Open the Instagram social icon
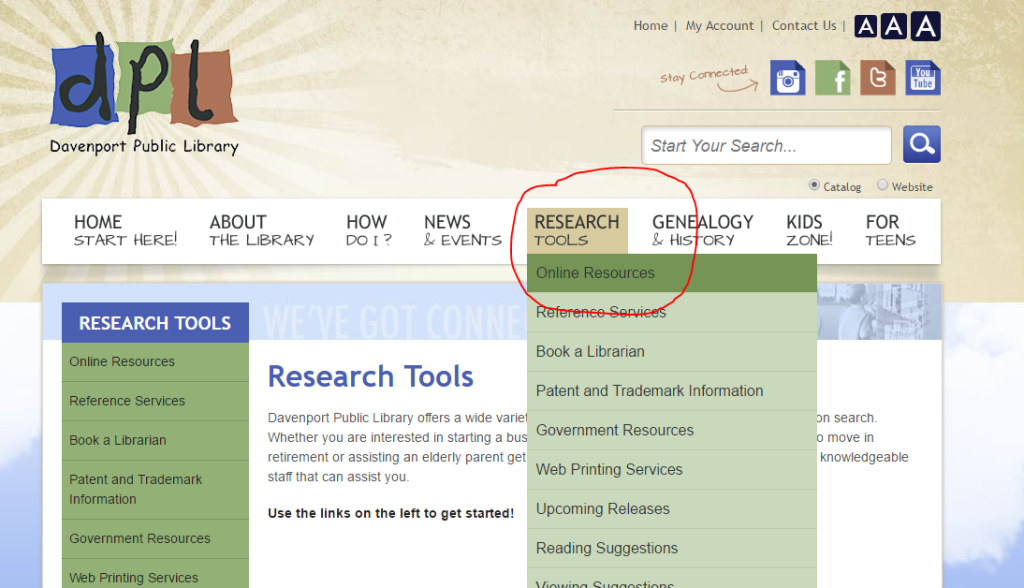Screen dimensions: 1024x588 pyautogui.click(x=788, y=78)
